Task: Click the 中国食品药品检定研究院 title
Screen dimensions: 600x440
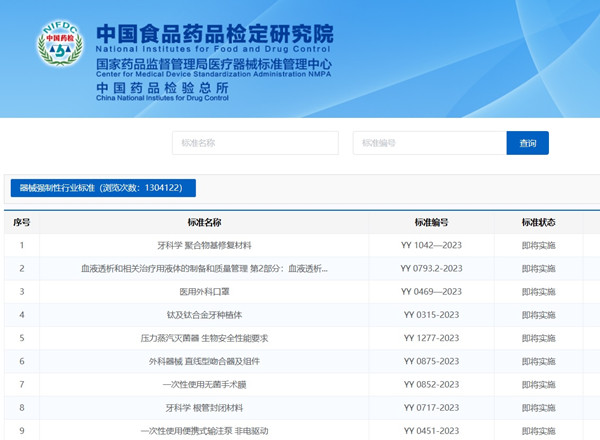Action: tap(215, 34)
